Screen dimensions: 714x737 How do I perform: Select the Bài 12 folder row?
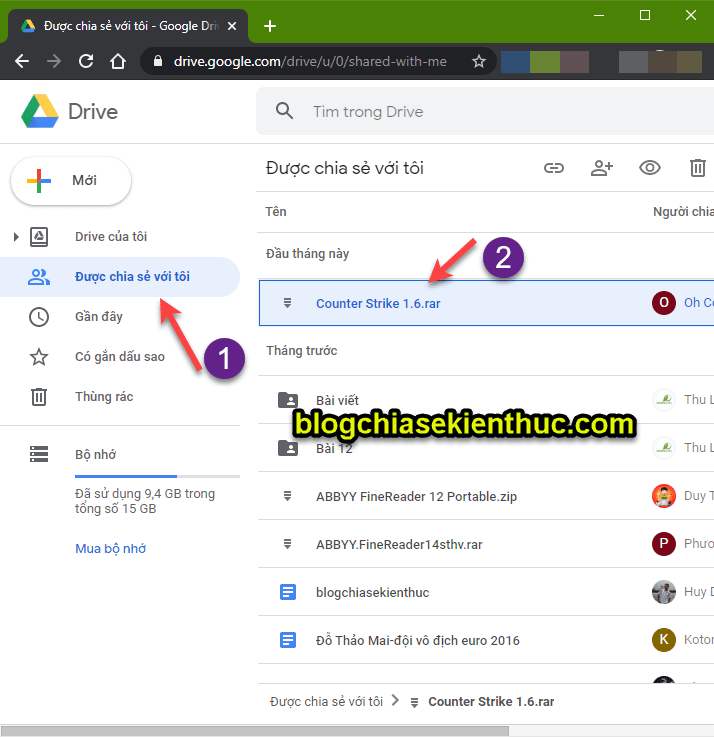tap(486, 448)
